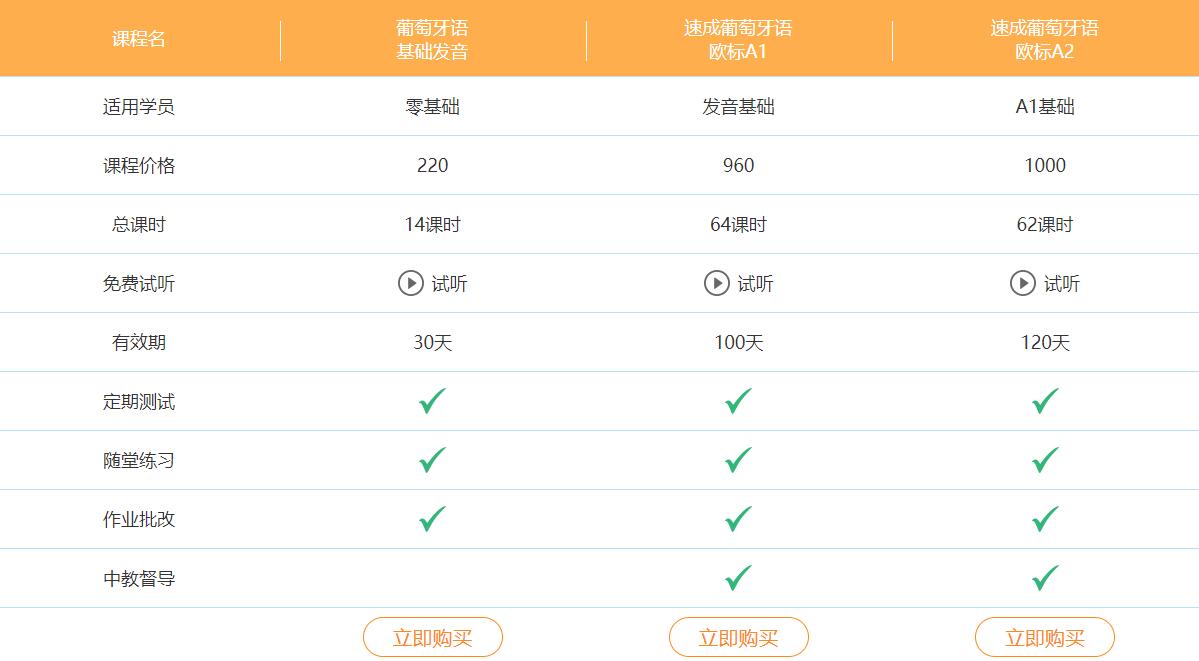Click 立即购买 for the 欧标A2 course
Viewport: 1199px width, 661px height.
[1046, 636]
